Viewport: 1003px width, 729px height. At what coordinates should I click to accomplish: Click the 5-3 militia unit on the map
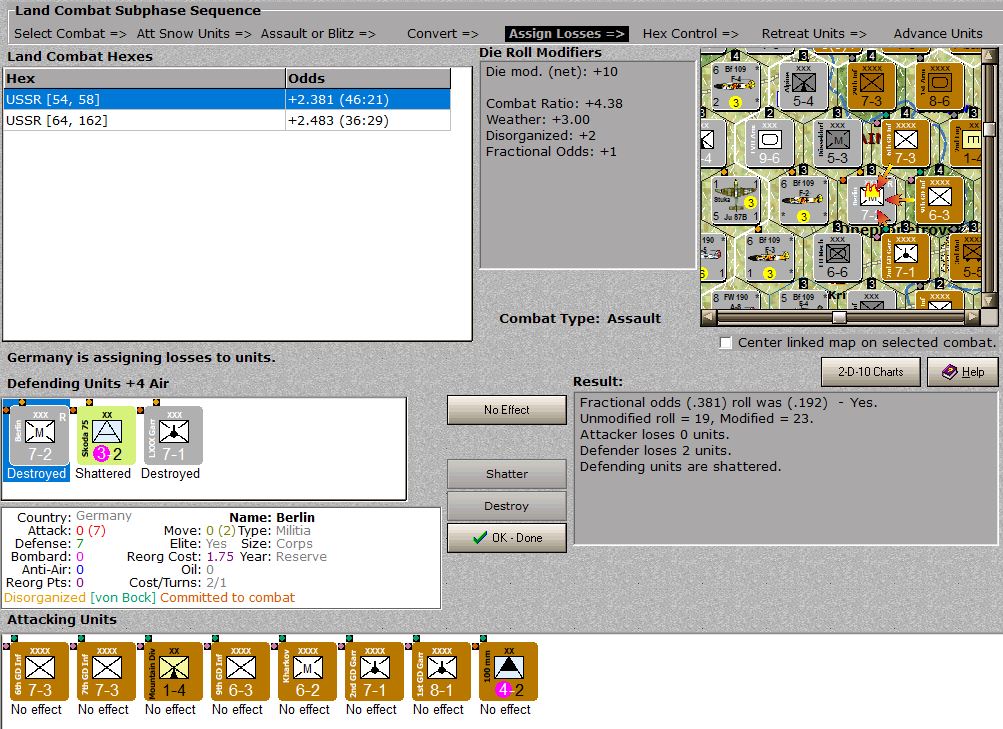(837, 143)
